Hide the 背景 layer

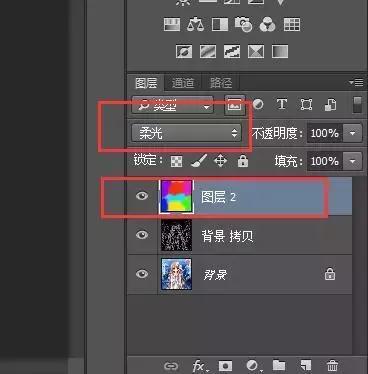[x=142, y=274]
